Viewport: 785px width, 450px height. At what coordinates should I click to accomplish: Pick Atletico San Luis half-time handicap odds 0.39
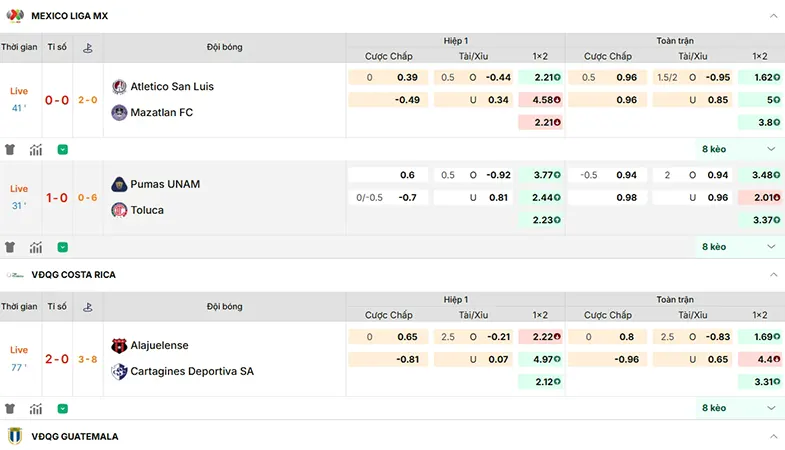407,77
